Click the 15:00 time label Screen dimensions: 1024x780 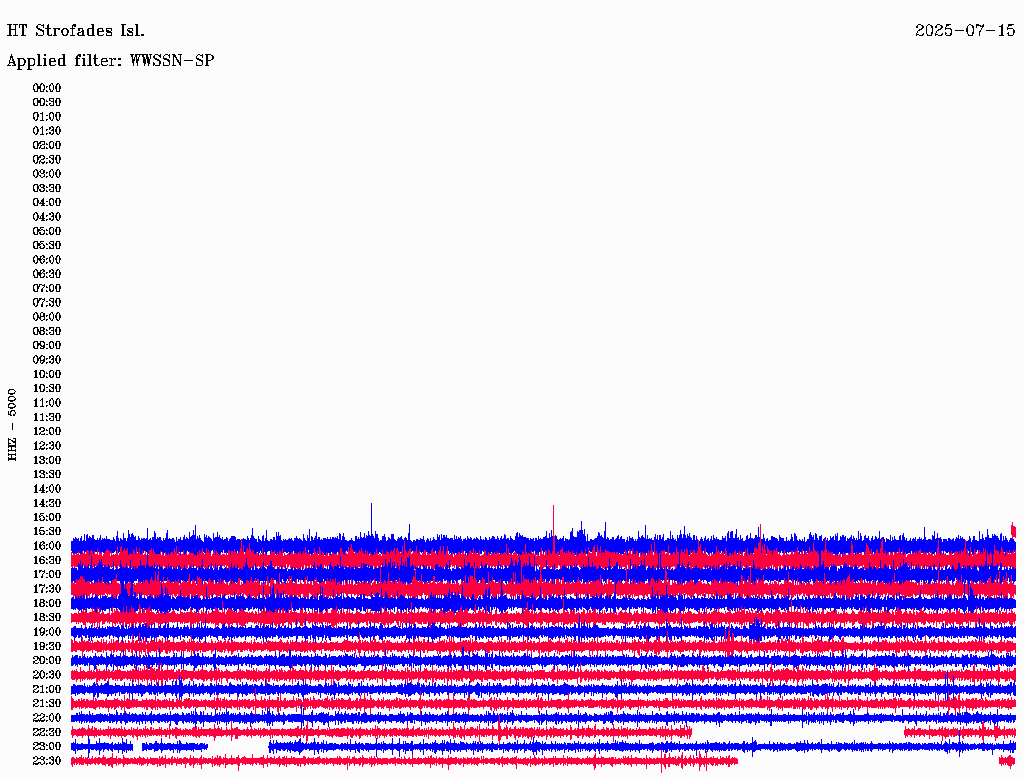pos(47,517)
